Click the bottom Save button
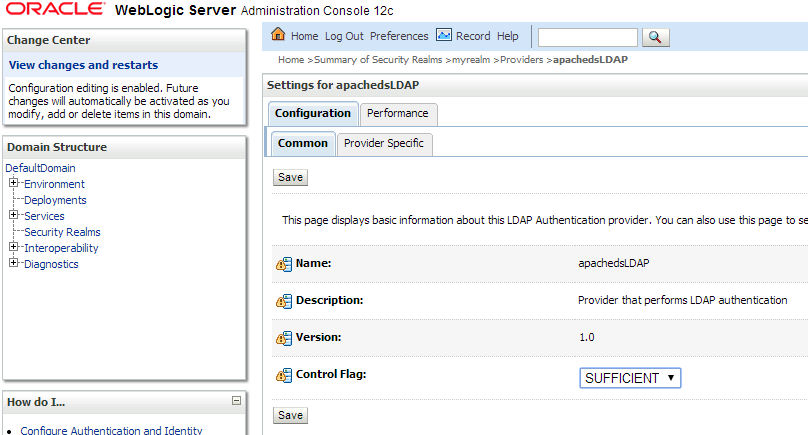The width and height of the screenshot is (808, 435). point(290,415)
